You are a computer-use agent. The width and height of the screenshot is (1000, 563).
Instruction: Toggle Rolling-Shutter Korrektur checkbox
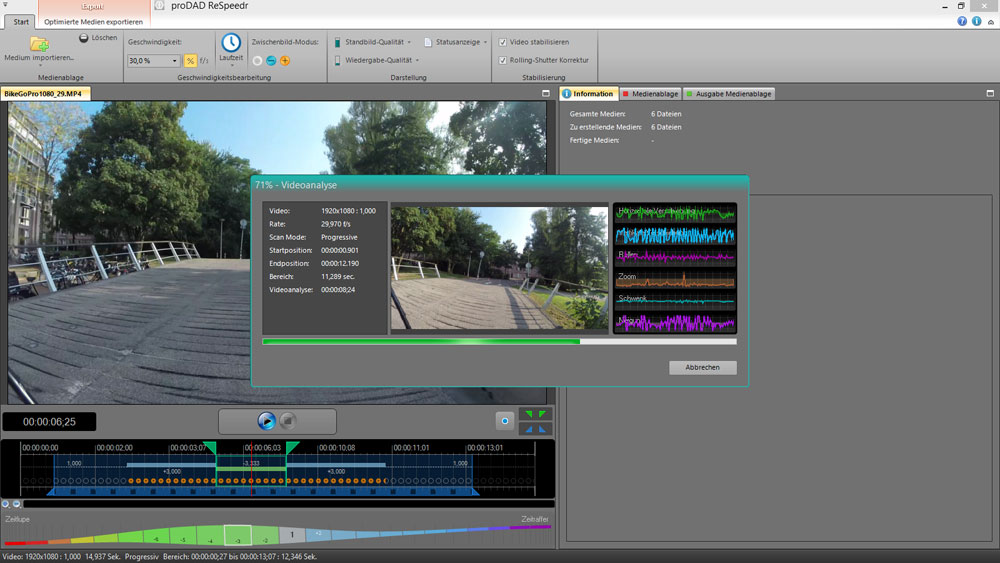(x=502, y=60)
